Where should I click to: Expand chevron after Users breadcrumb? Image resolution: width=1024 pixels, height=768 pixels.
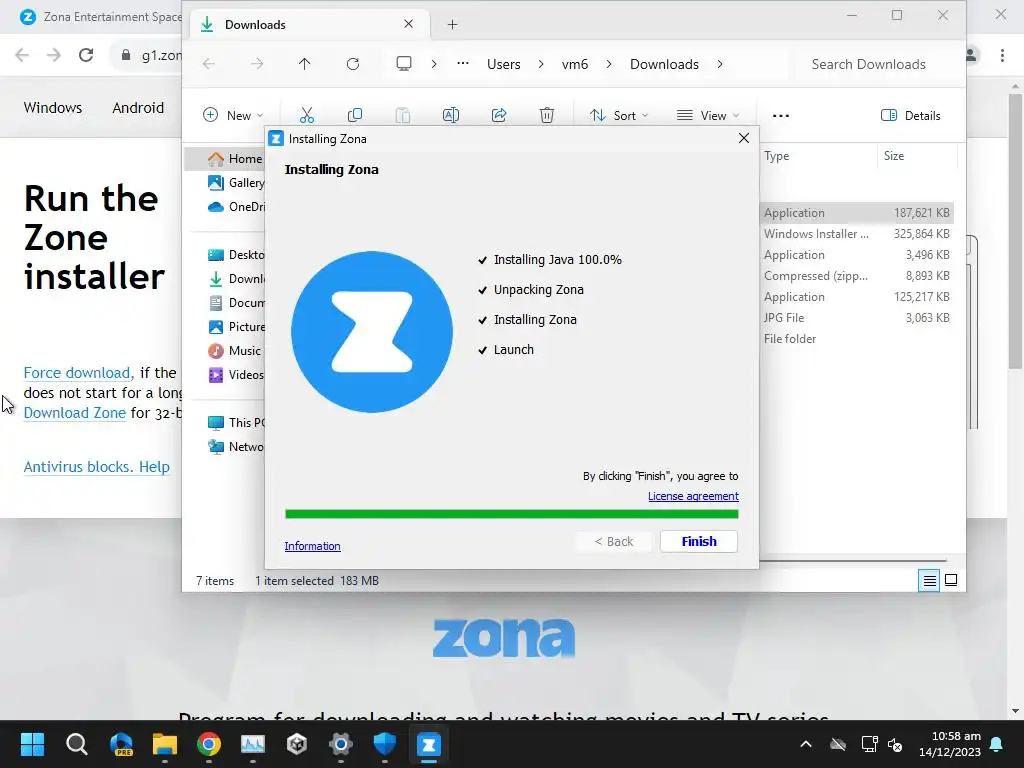click(541, 64)
